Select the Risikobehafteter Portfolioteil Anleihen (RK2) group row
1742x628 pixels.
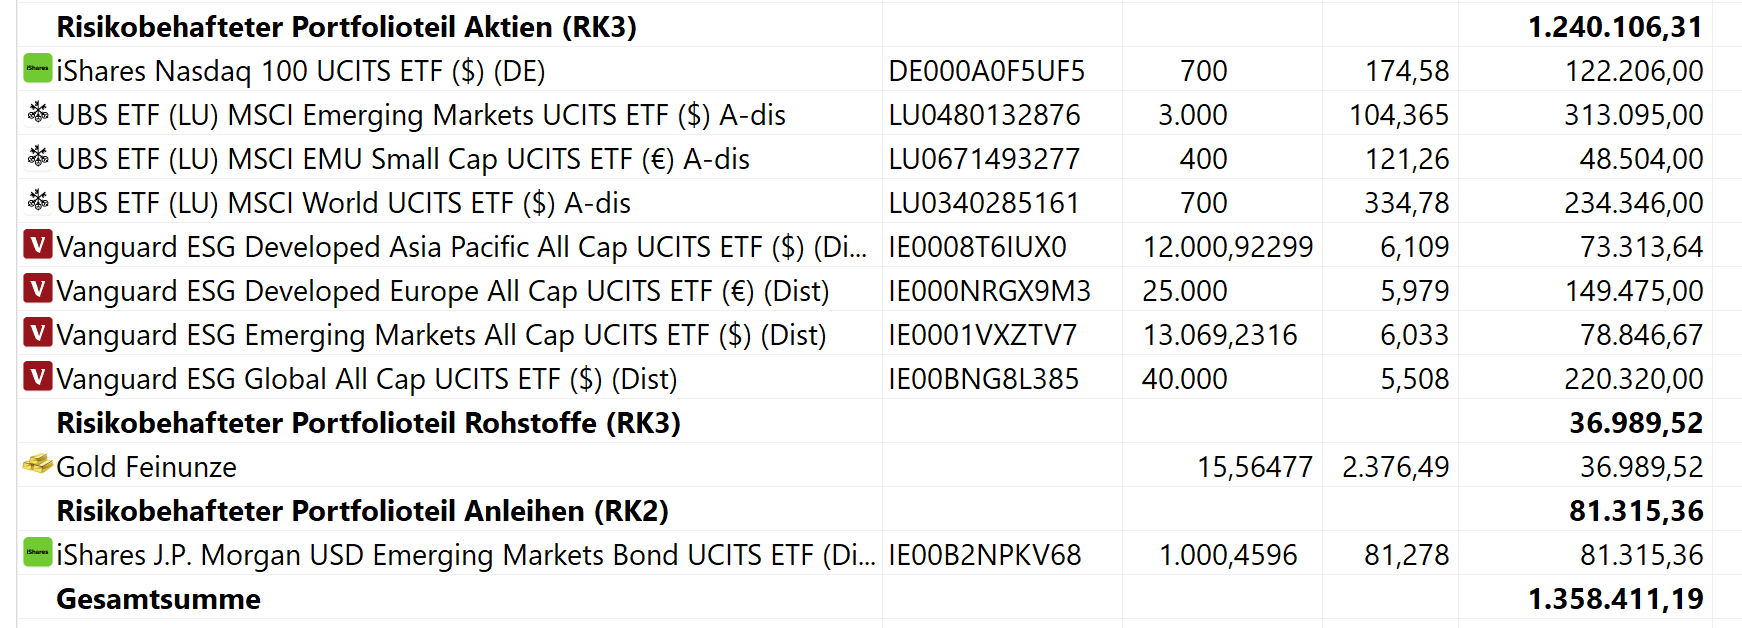coord(362,511)
